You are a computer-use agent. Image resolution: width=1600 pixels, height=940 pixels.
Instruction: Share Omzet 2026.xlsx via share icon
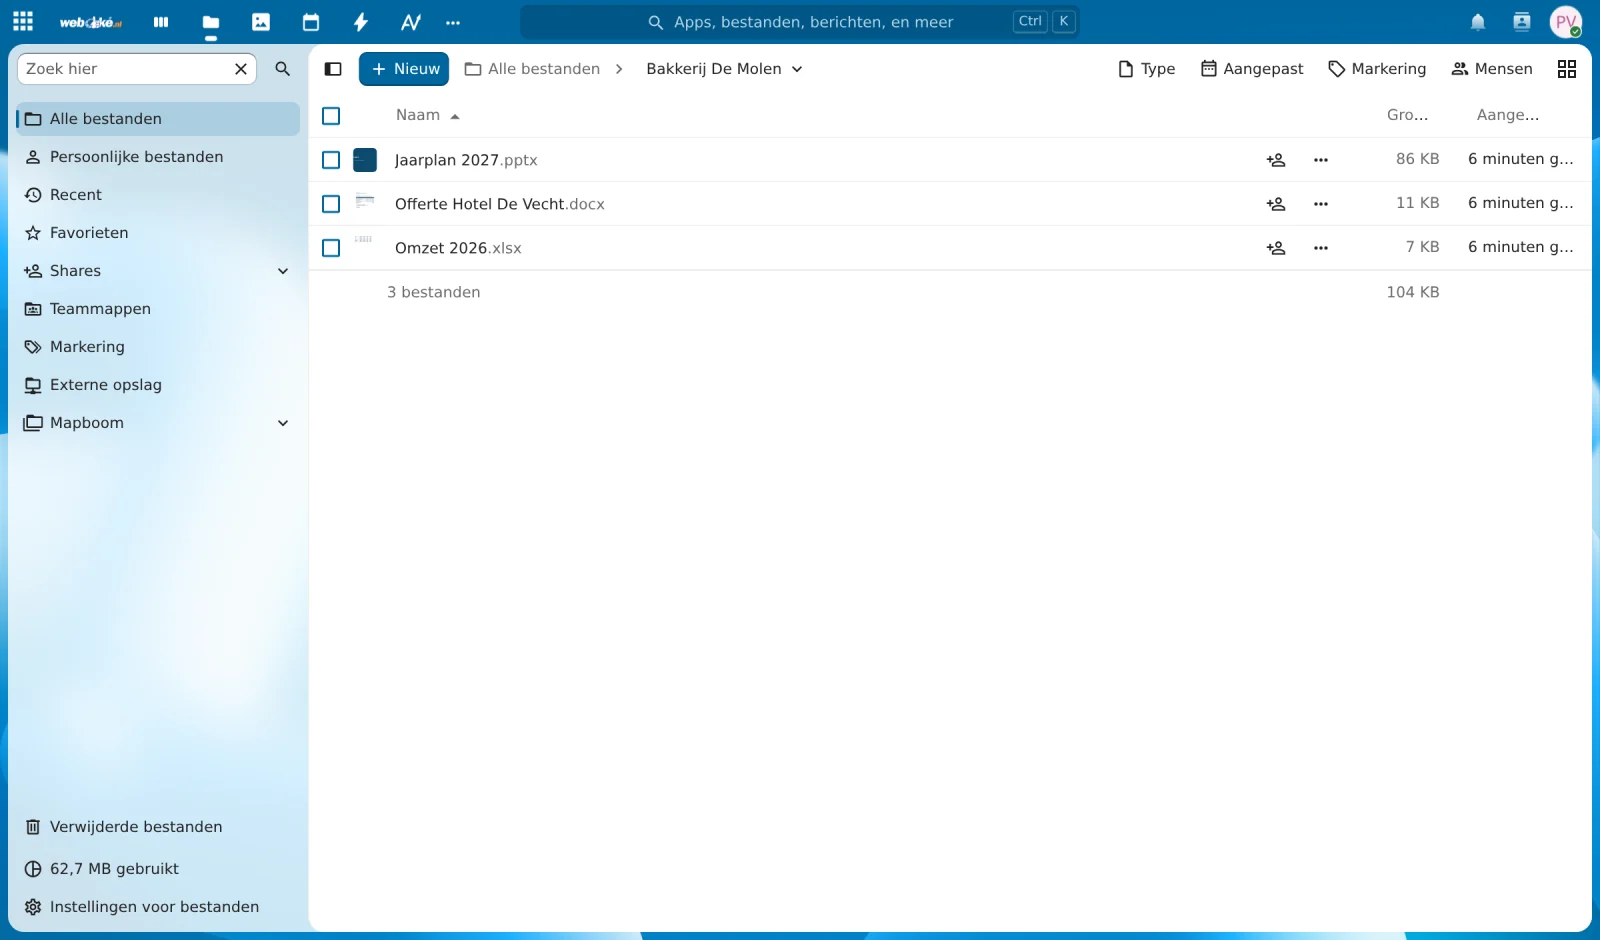tap(1276, 248)
